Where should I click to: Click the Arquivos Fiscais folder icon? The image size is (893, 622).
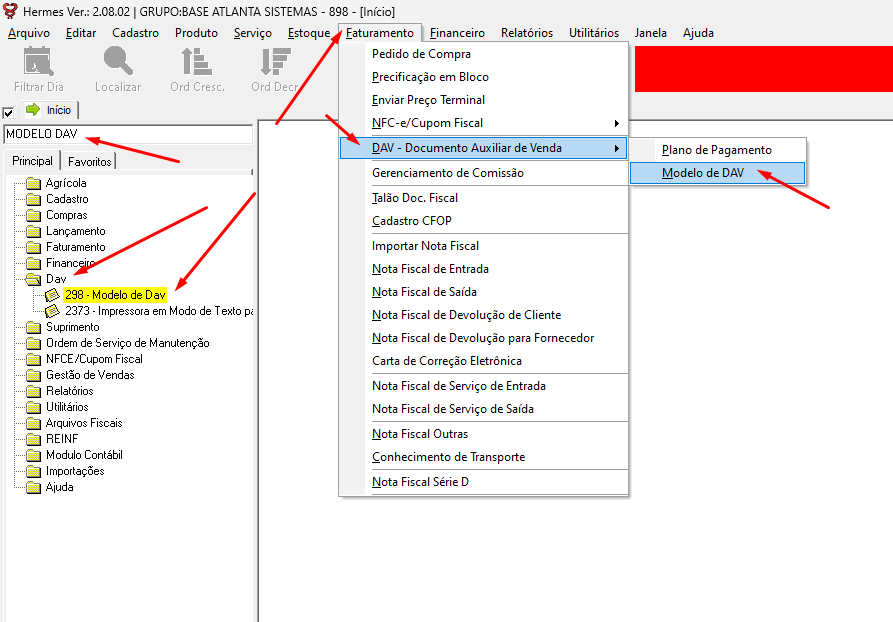click(34, 423)
